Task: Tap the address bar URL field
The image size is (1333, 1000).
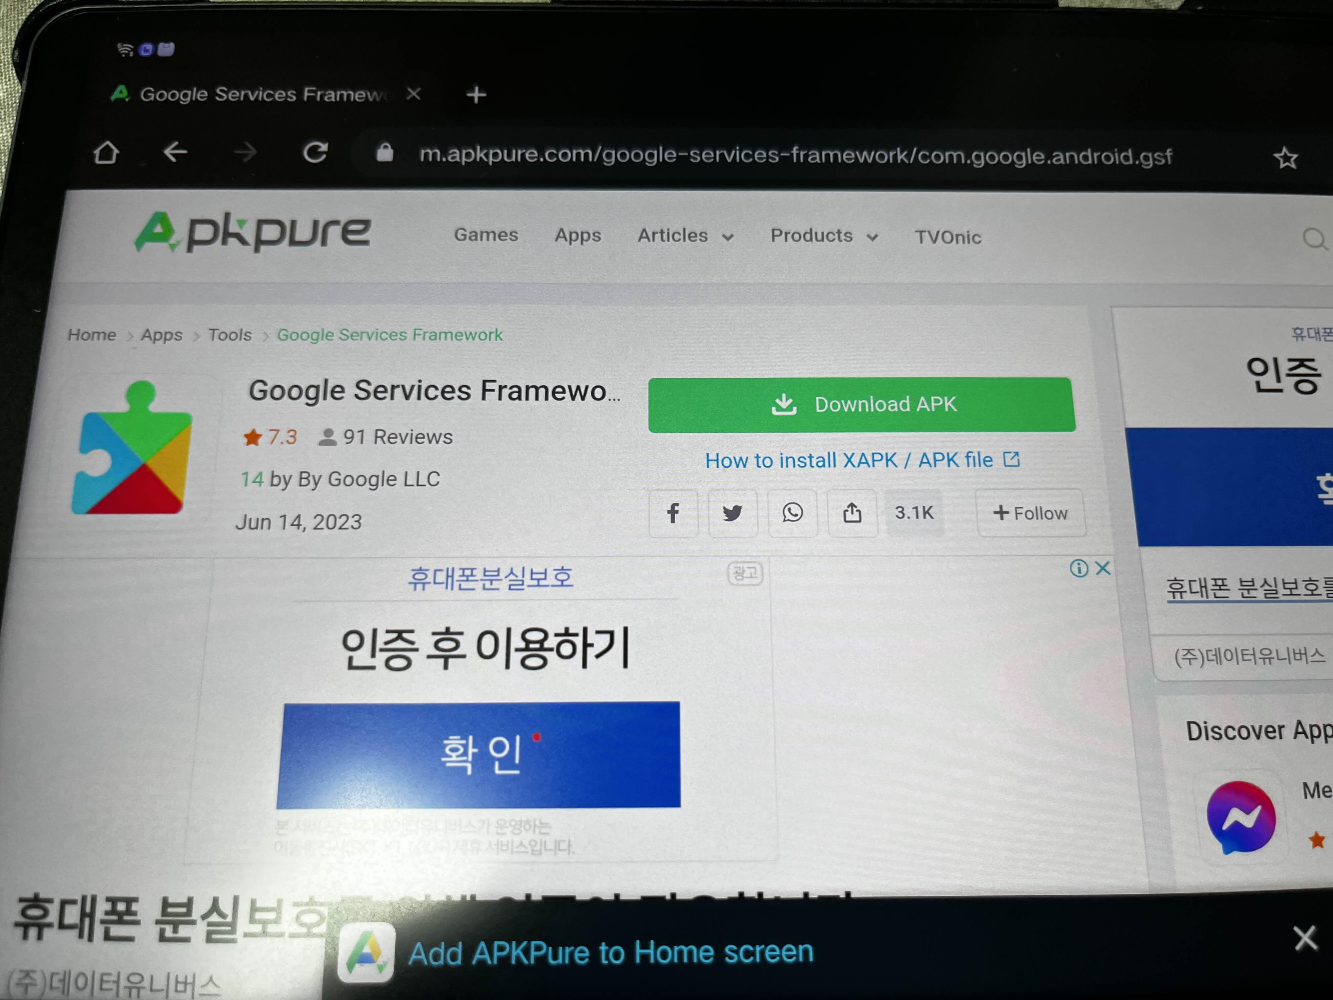Action: click(x=795, y=155)
